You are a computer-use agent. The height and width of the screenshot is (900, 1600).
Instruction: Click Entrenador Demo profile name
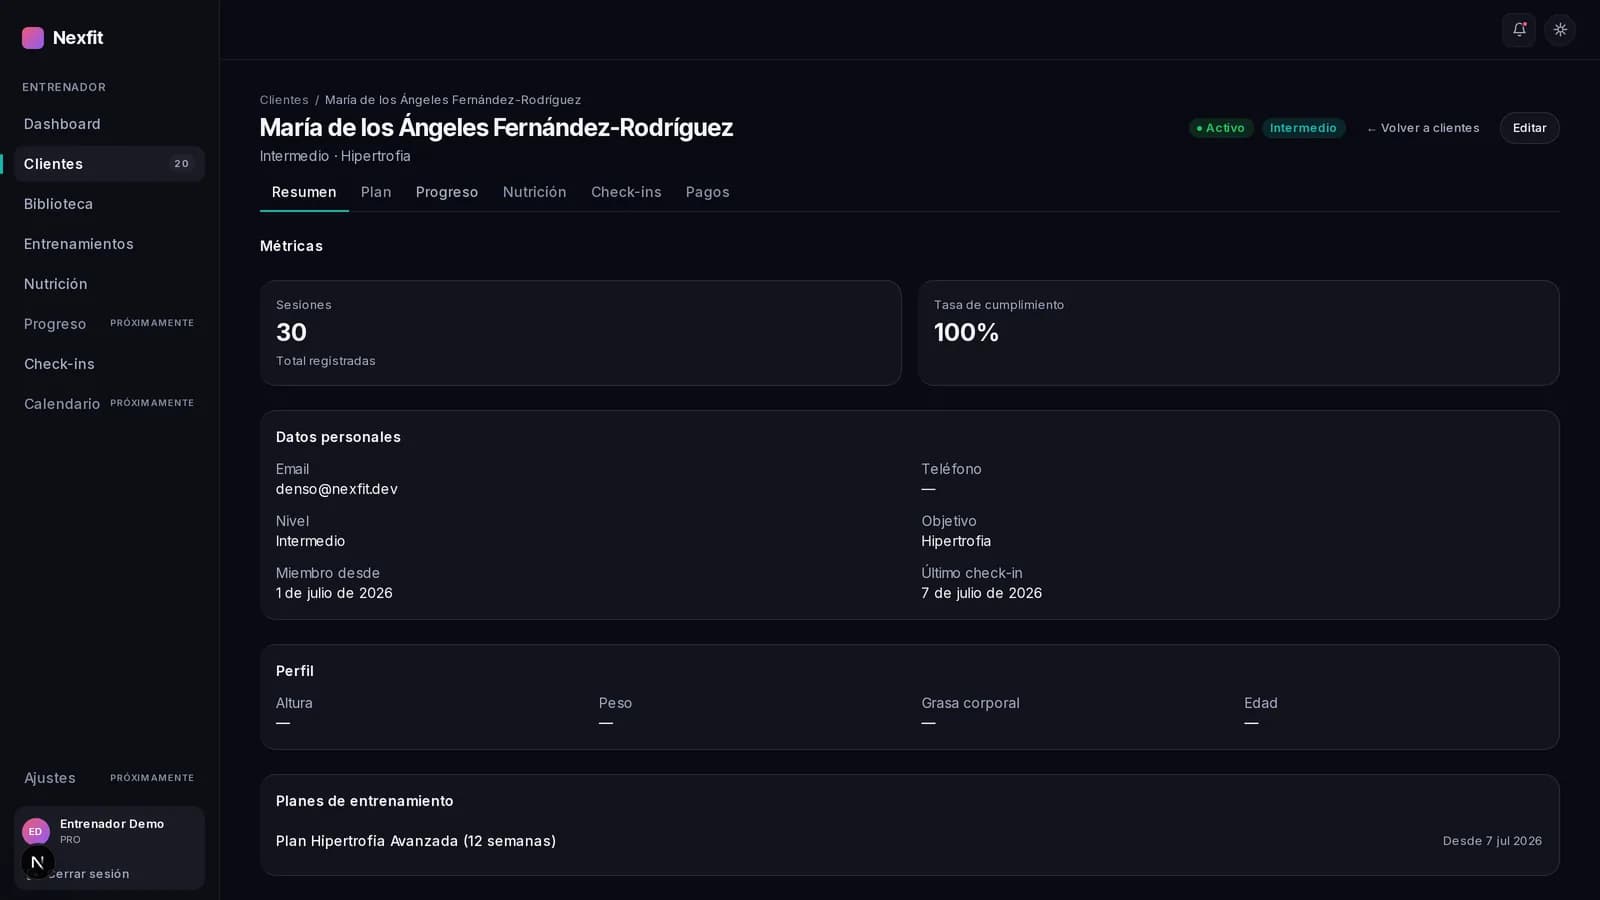pos(112,824)
